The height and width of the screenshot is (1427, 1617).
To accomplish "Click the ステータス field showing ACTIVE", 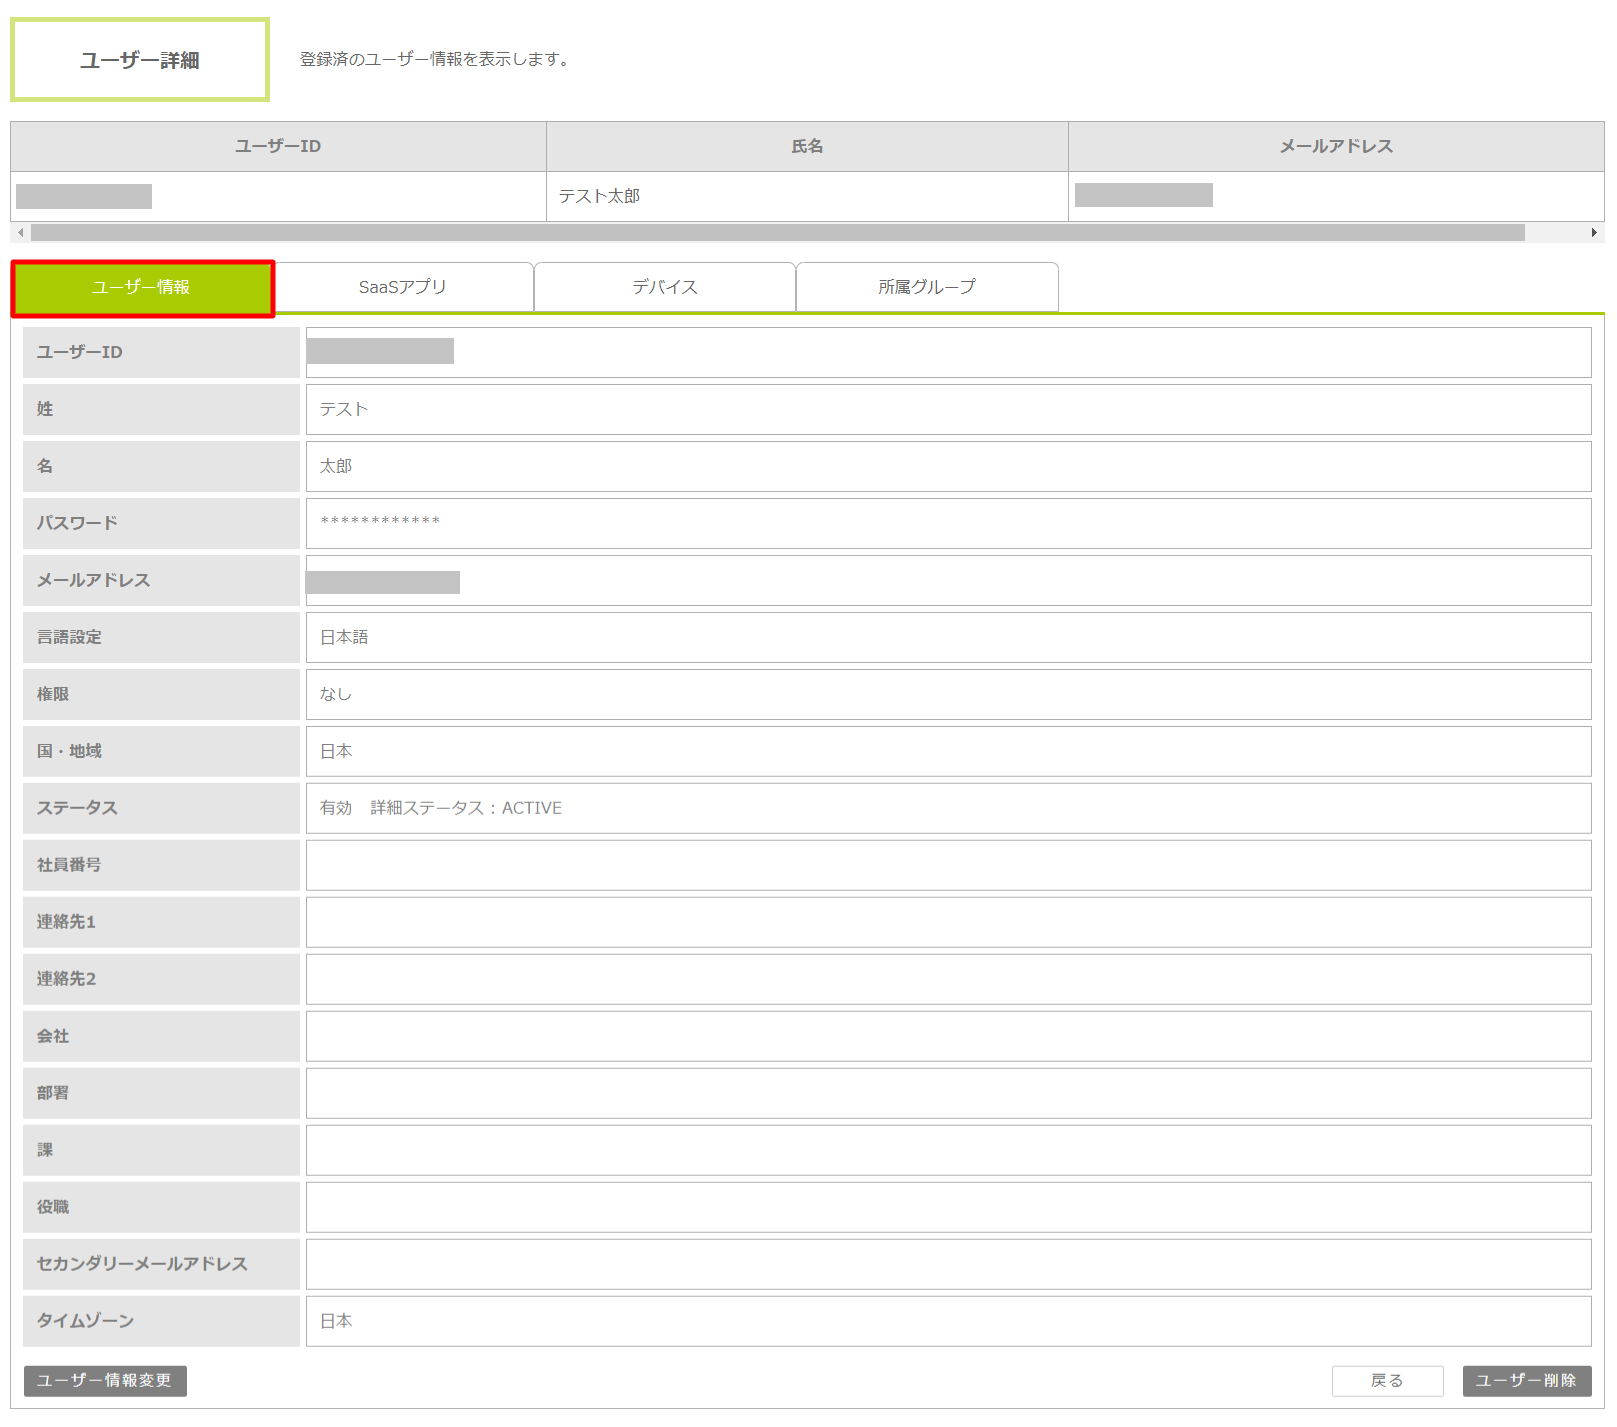I will tap(948, 808).
